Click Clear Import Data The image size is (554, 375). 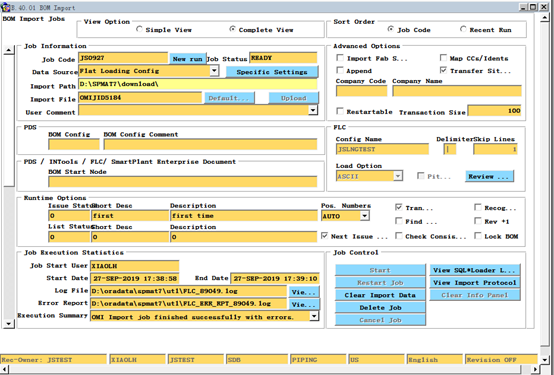pyautogui.click(x=380, y=295)
